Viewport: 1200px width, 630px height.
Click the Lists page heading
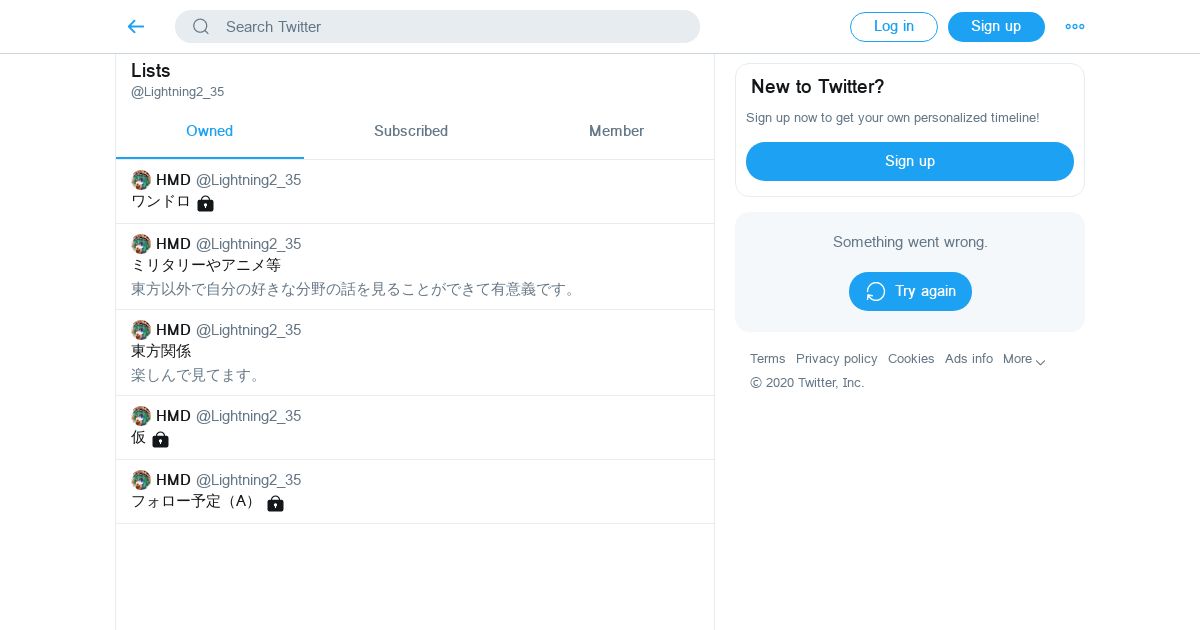151,71
